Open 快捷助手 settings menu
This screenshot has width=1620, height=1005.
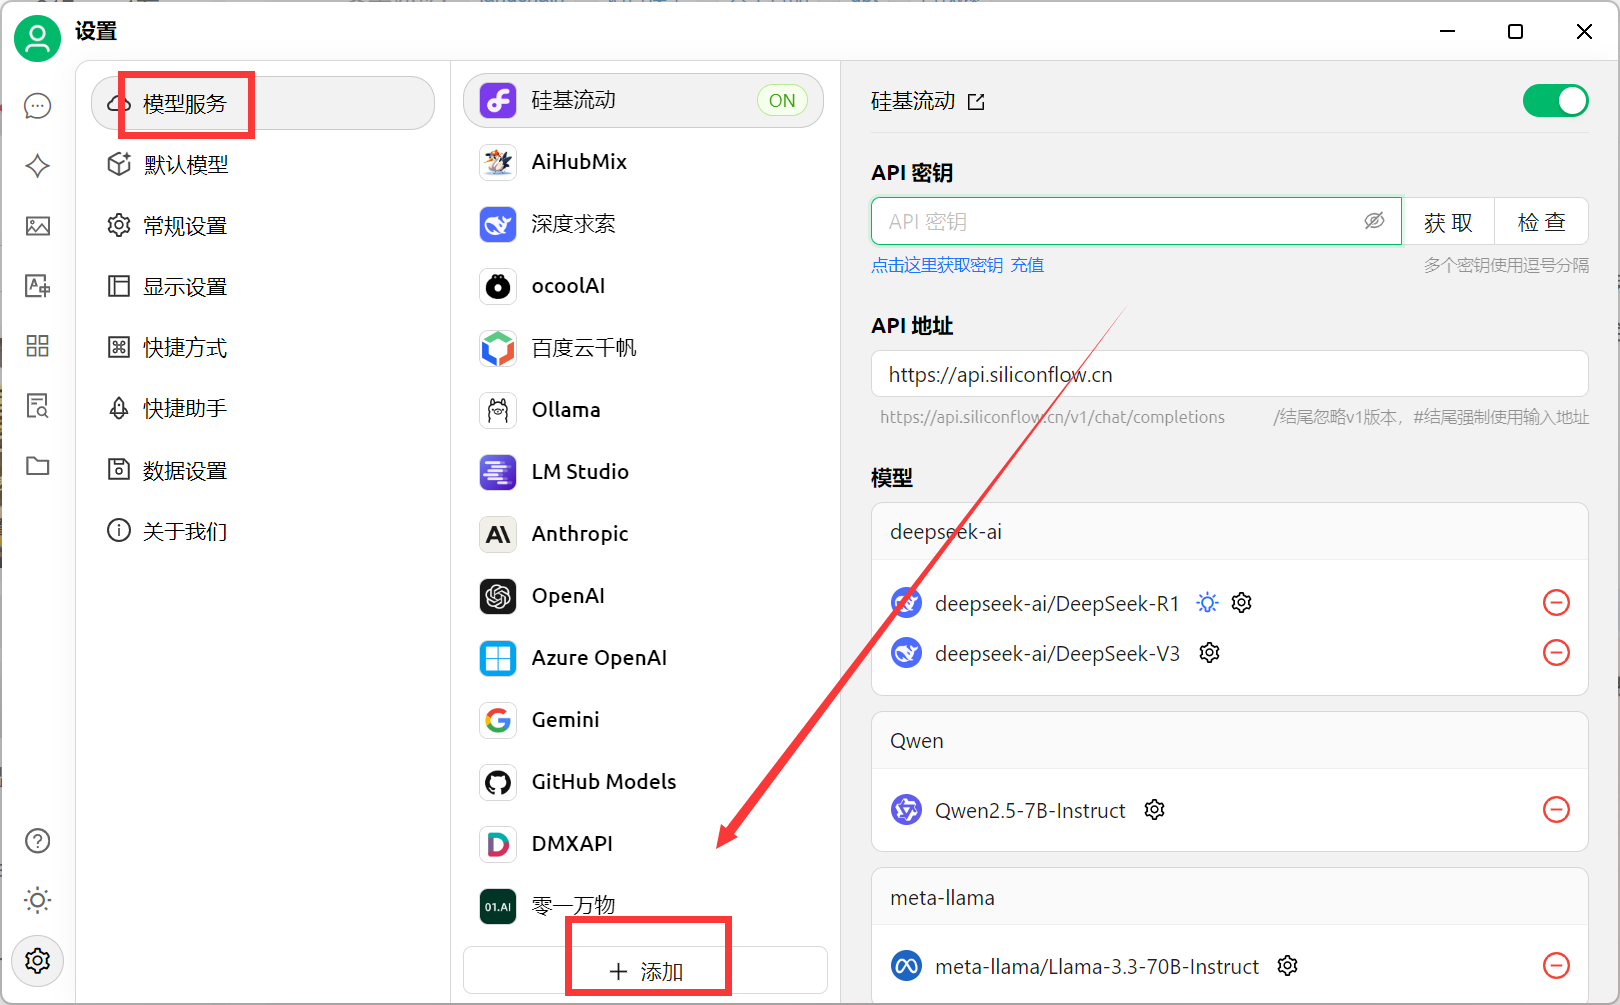[263, 409]
